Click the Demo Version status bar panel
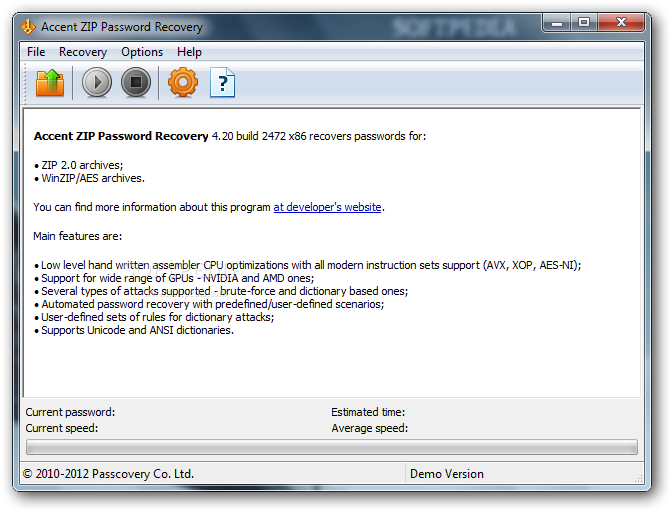672x512 pixels. pos(447,474)
